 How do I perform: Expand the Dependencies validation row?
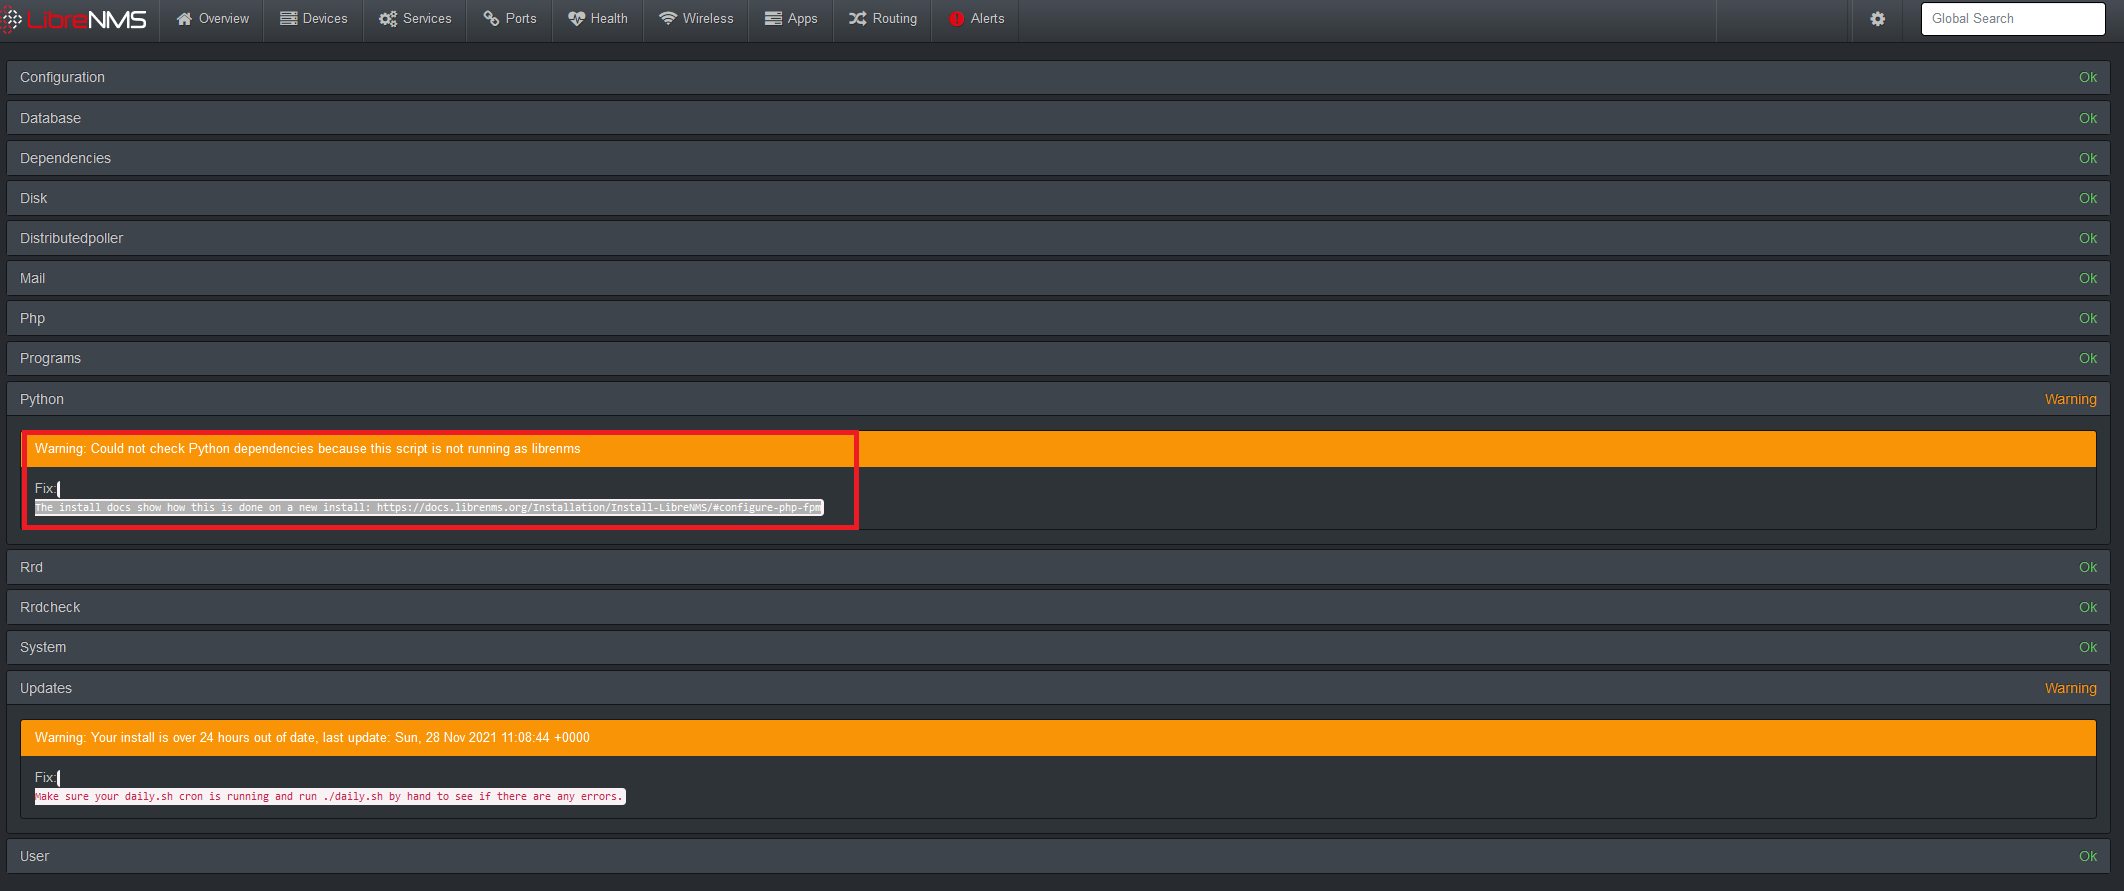(1058, 158)
